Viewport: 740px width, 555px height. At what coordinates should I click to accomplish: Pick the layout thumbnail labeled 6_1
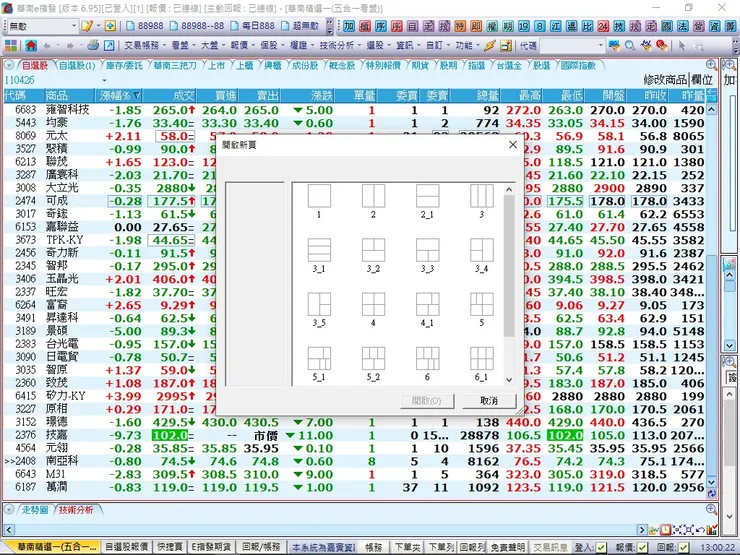click(482, 364)
